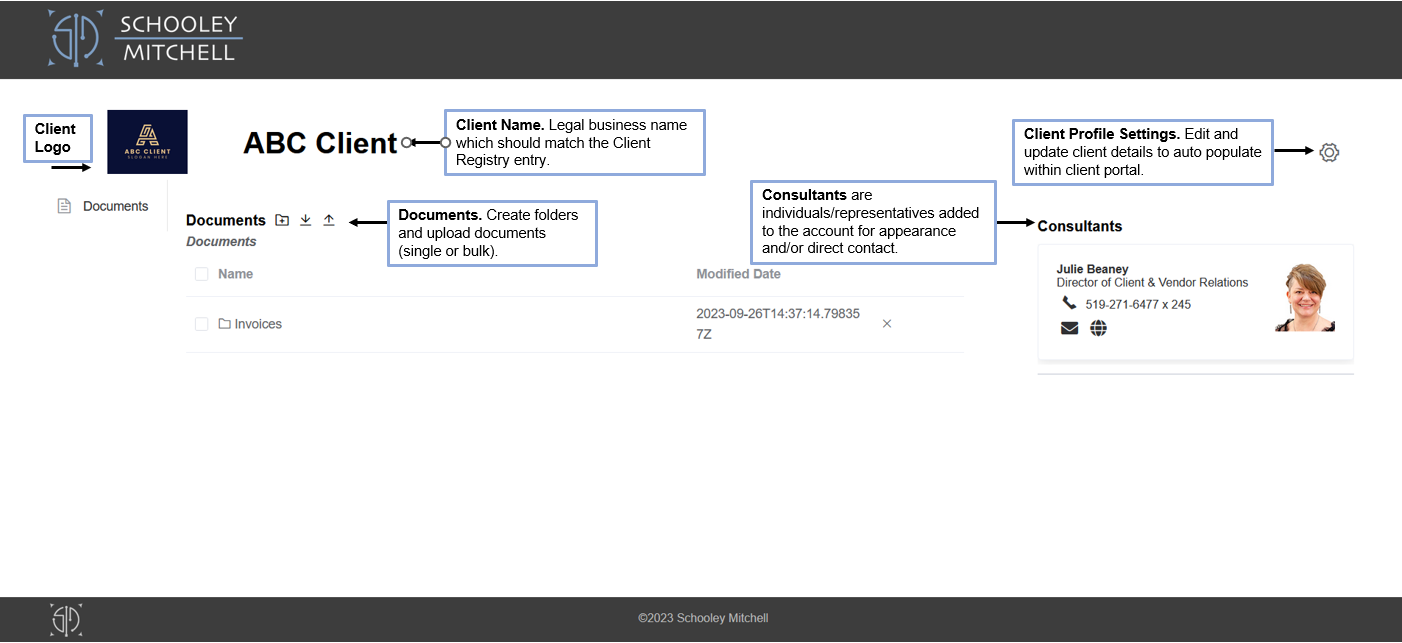Click the Schooley Mitchell header logo
Screen dimensions: 1402x643
tap(146, 39)
